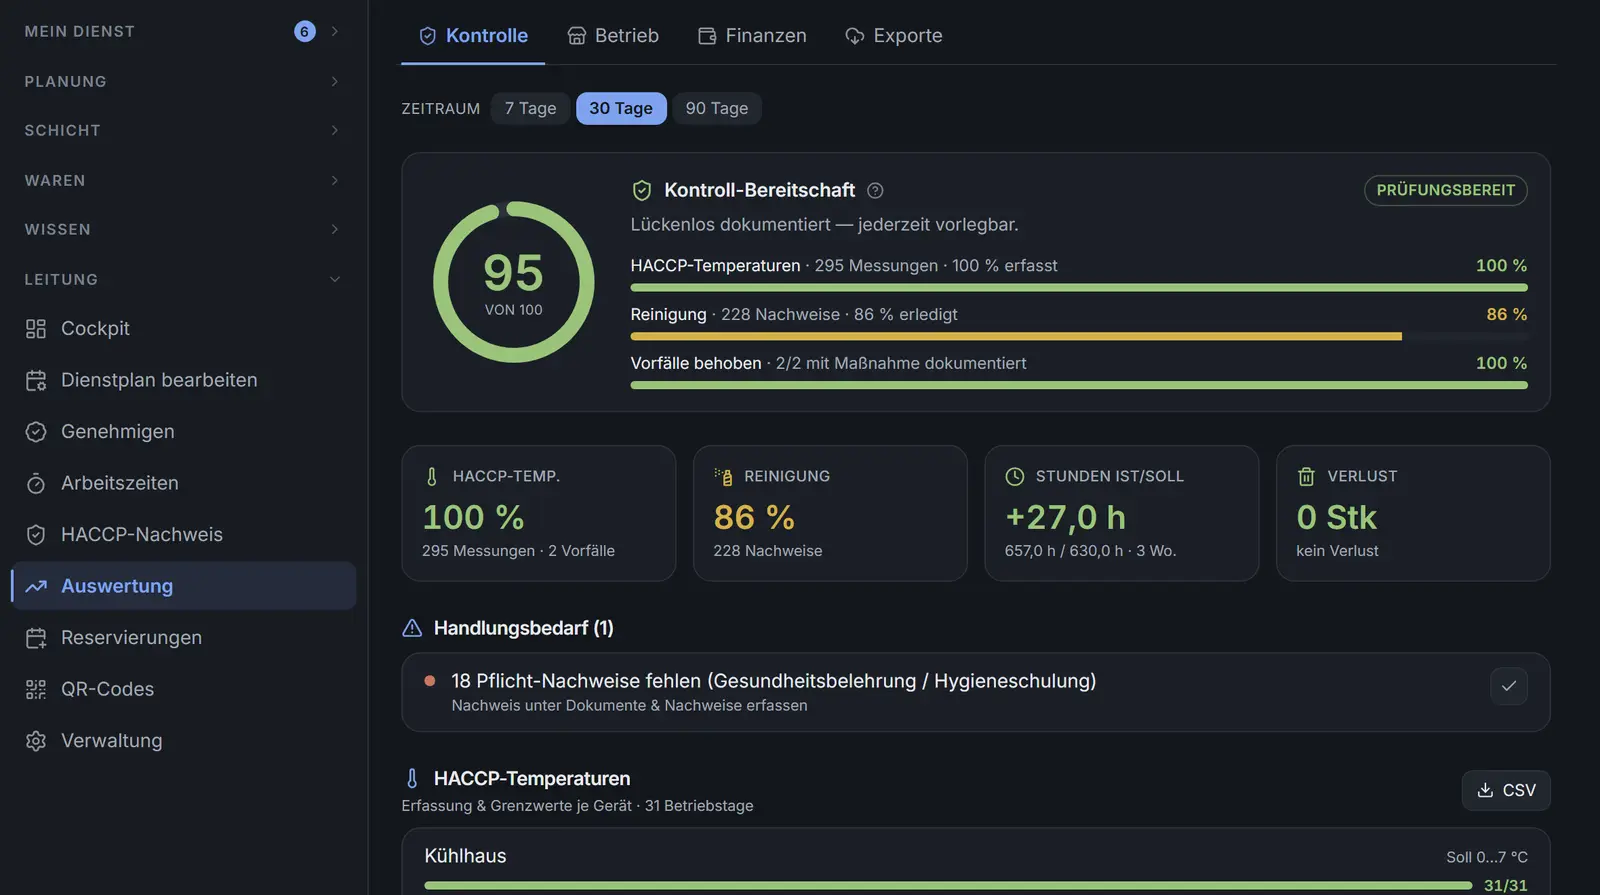Click the Verwaltung gear icon

tap(36, 741)
